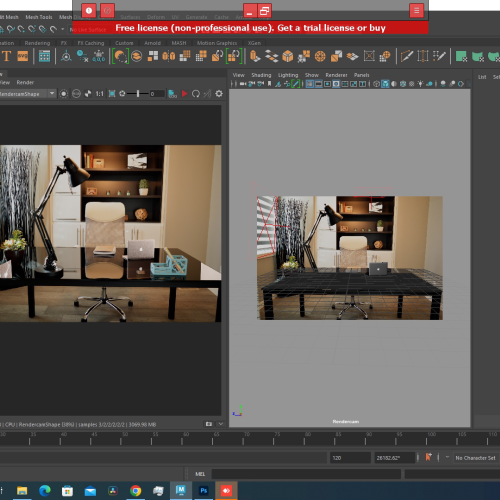Viewport: 500px width, 500px height.
Task: Adjust the exposure slider in render view
Action: [138, 94]
